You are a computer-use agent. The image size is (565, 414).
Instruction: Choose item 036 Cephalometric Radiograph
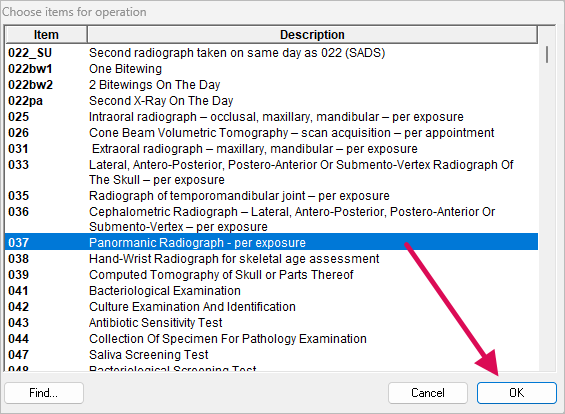271,219
